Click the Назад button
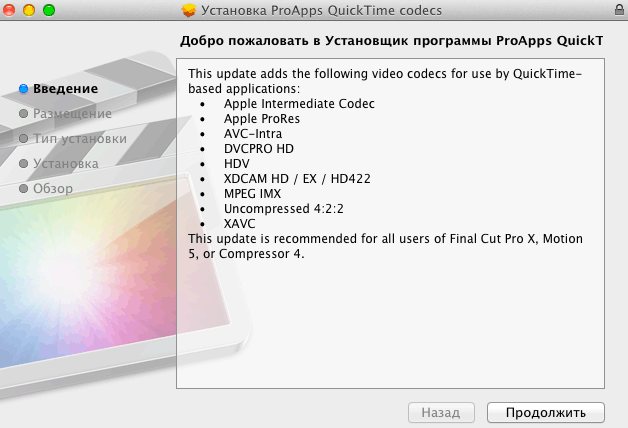This screenshot has width=628, height=428. pyautogui.click(x=440, y=412)
